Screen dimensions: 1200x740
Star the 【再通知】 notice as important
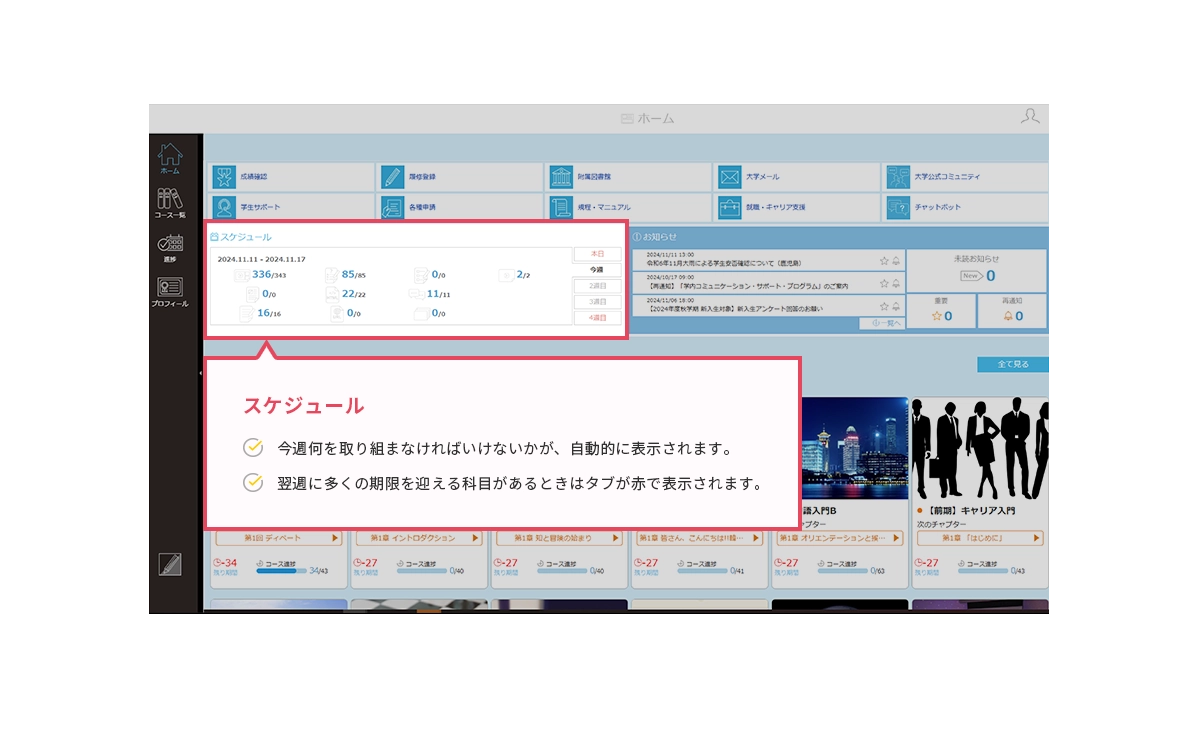[884, 284]
